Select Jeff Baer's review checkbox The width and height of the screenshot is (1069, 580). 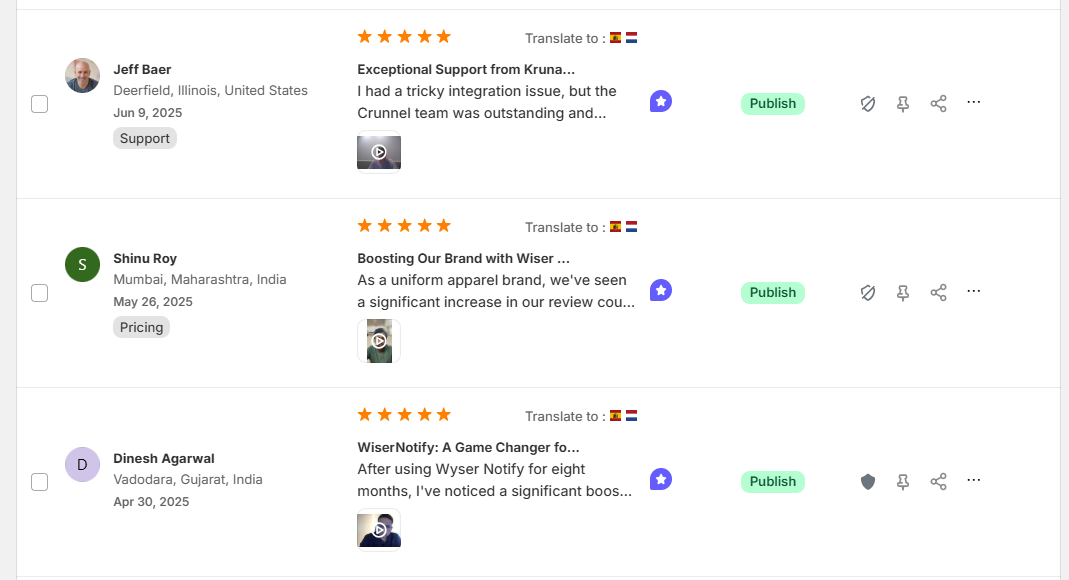(x=39, y=104)
